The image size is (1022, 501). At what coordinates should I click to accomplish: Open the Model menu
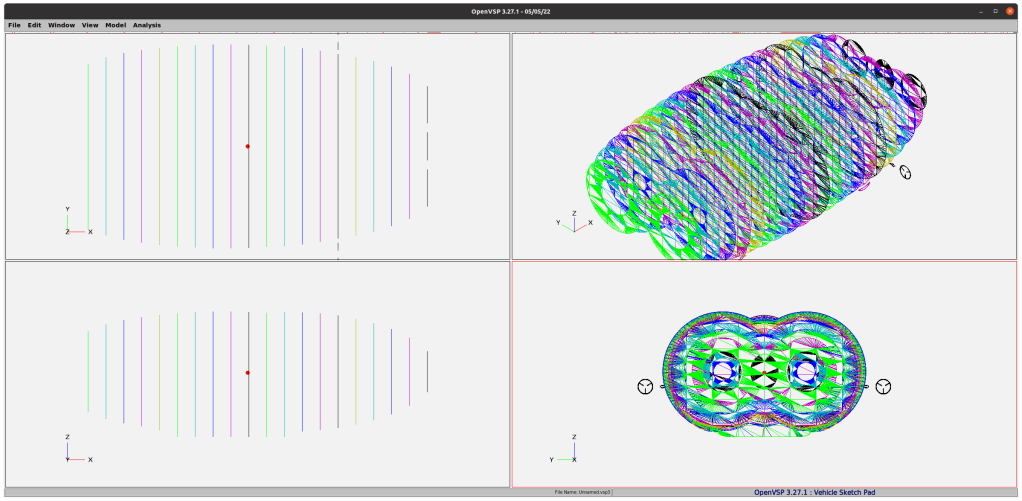click(116, 25)
